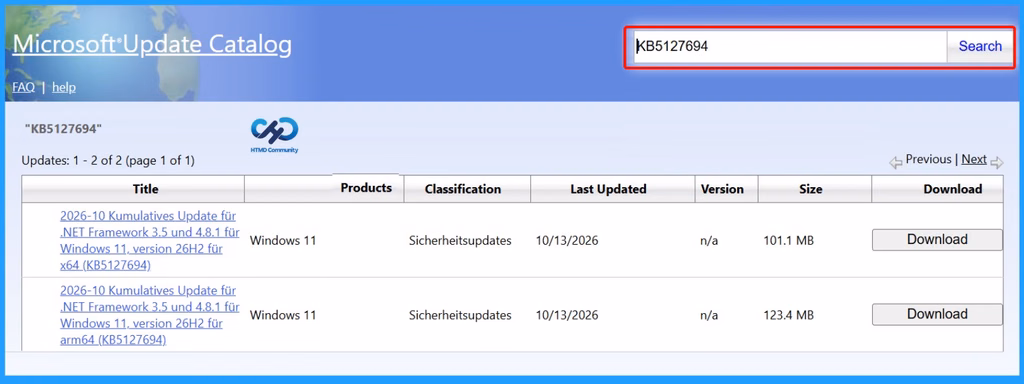Download the arm64 update (123.4 MB)
The width and height of the screenshot is (1024, 384).
[x=937, y=314]
